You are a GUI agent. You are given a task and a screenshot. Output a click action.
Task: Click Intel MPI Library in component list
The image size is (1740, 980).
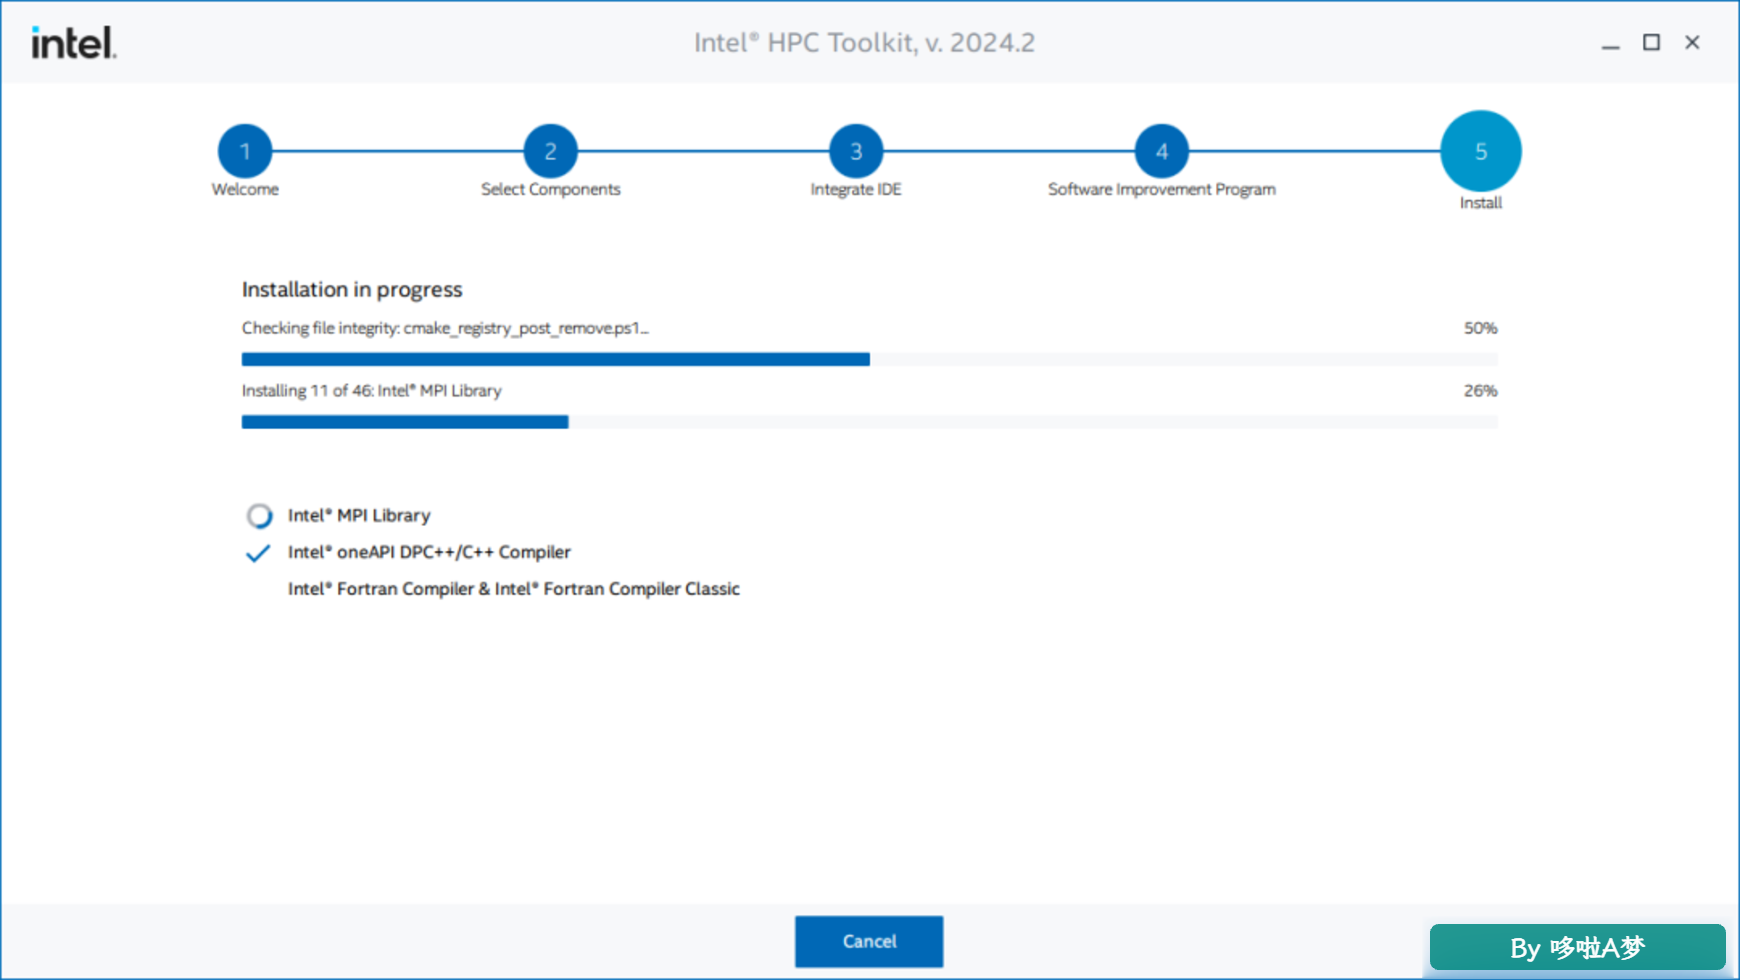click(x=359, y=515)
